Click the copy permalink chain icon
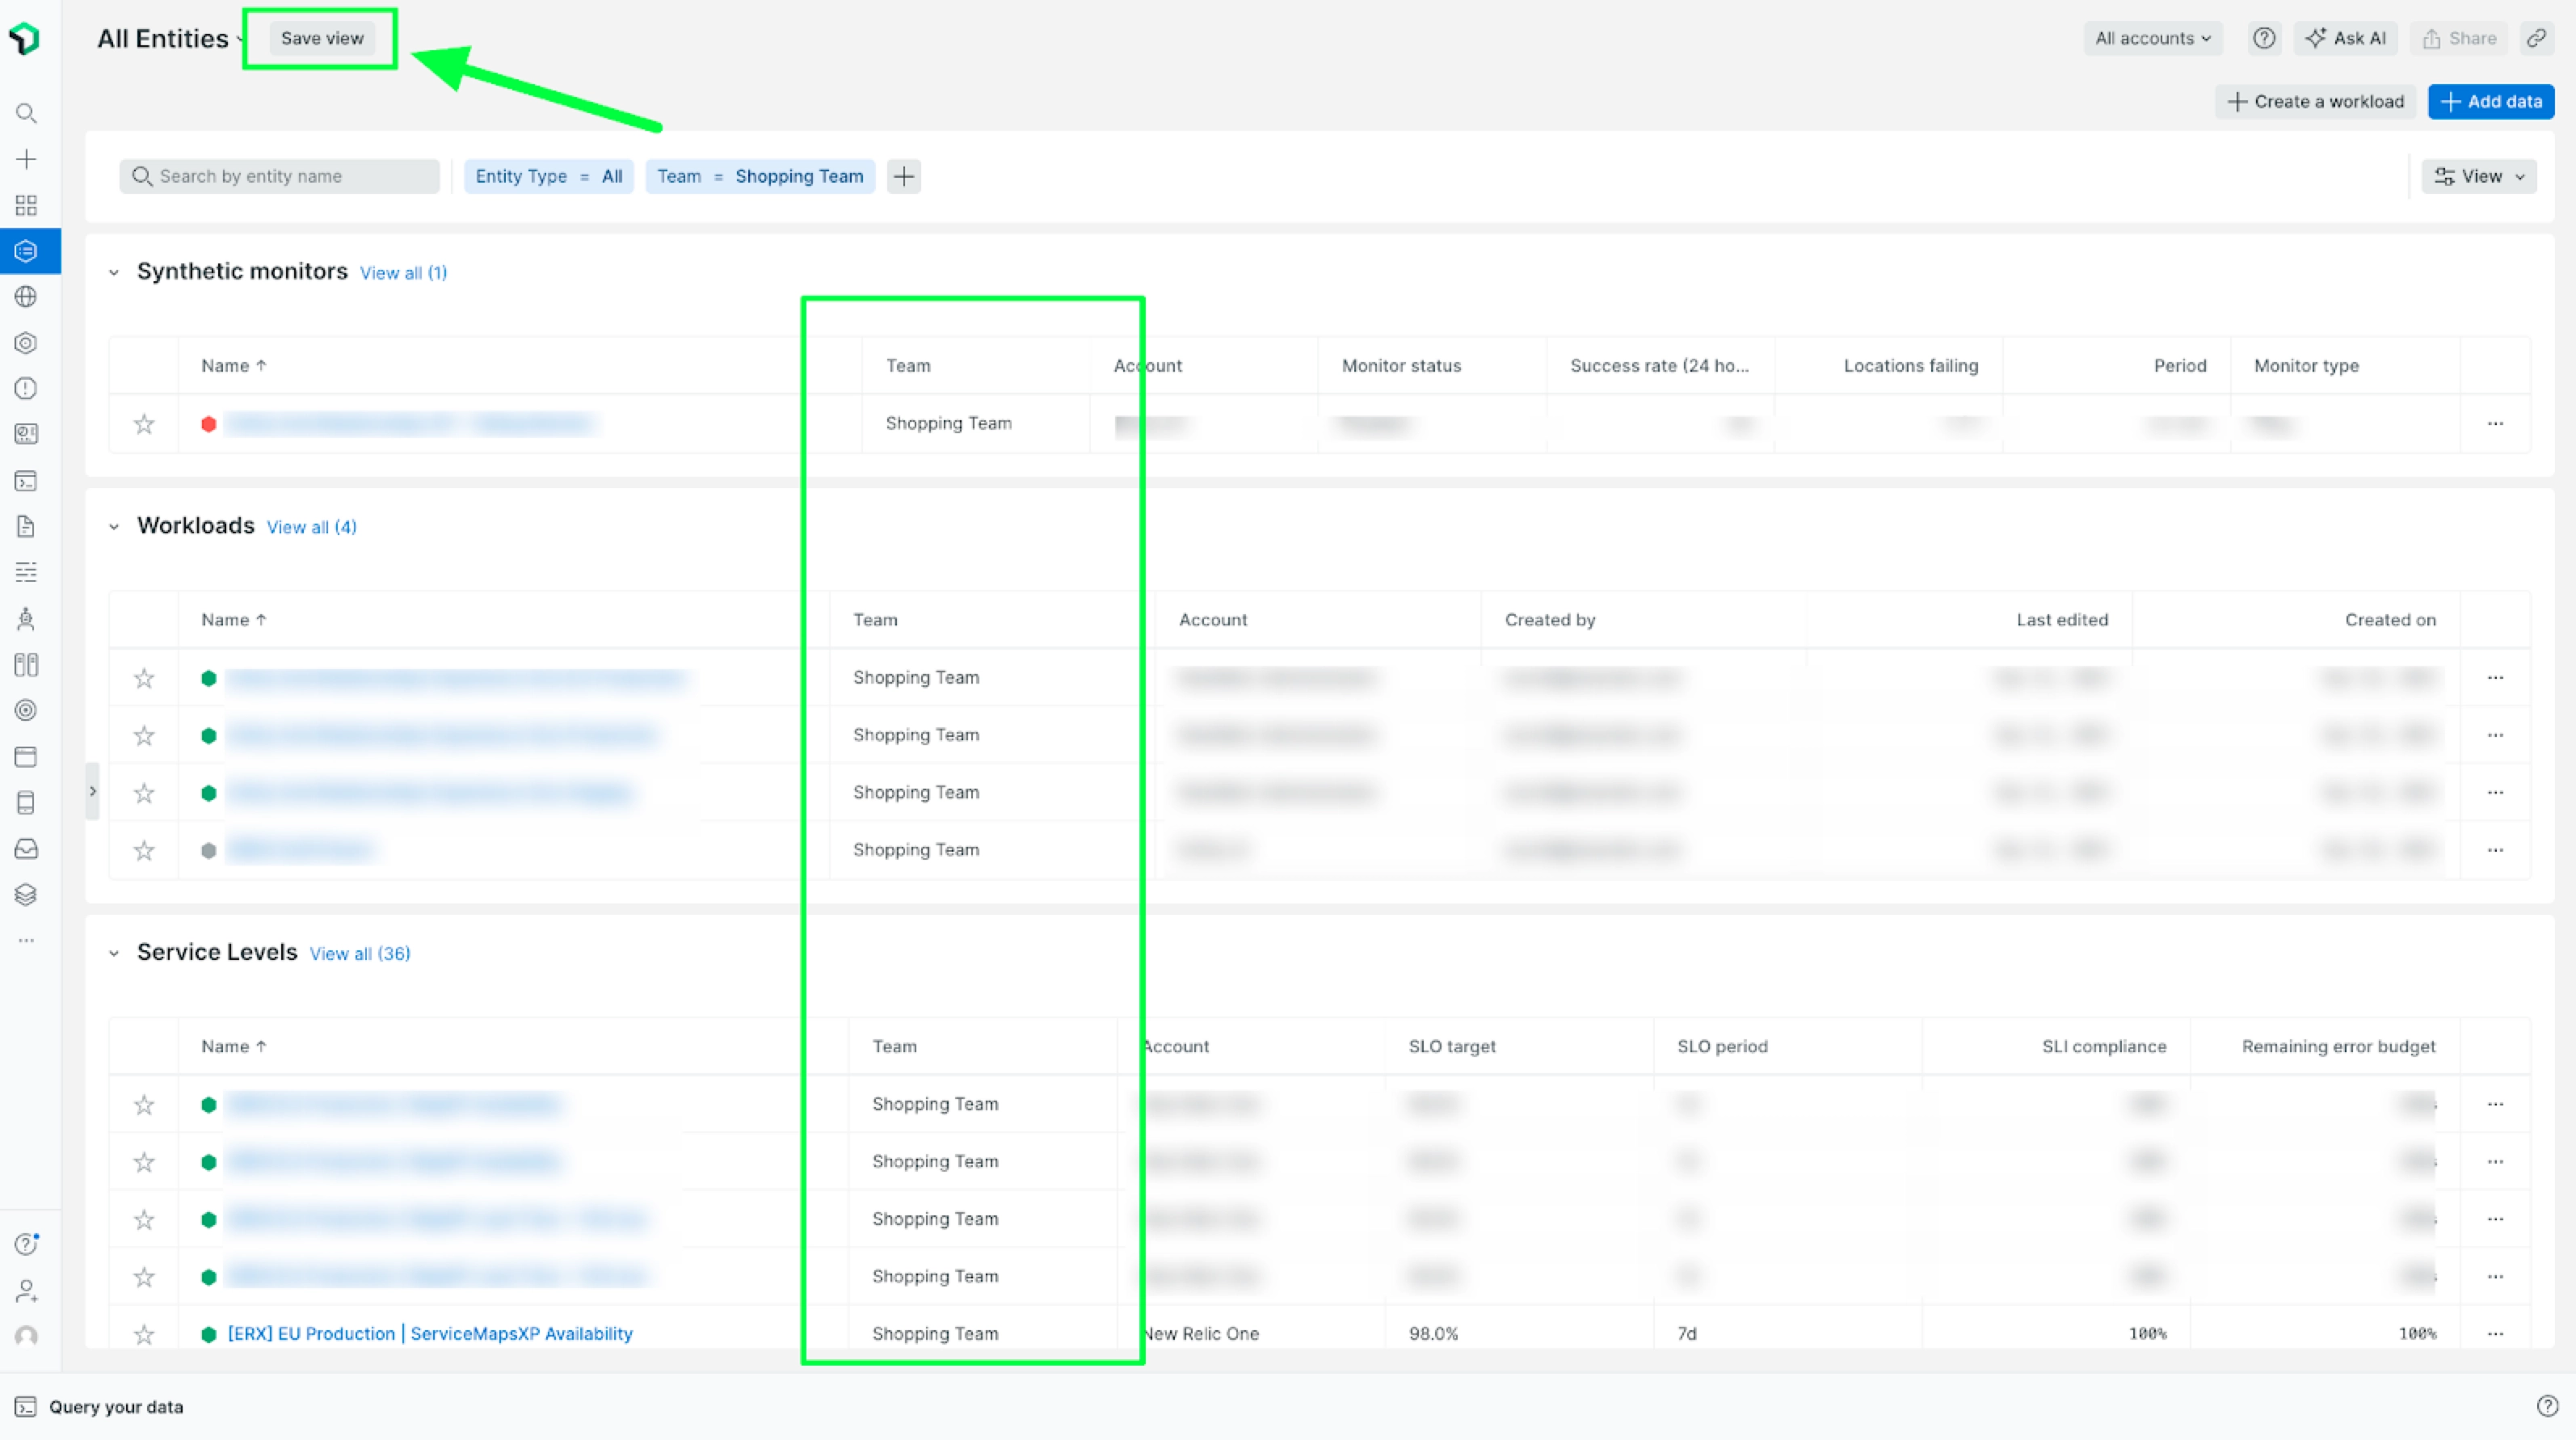This screenshot has height=1440, width=2576. 2536,38
